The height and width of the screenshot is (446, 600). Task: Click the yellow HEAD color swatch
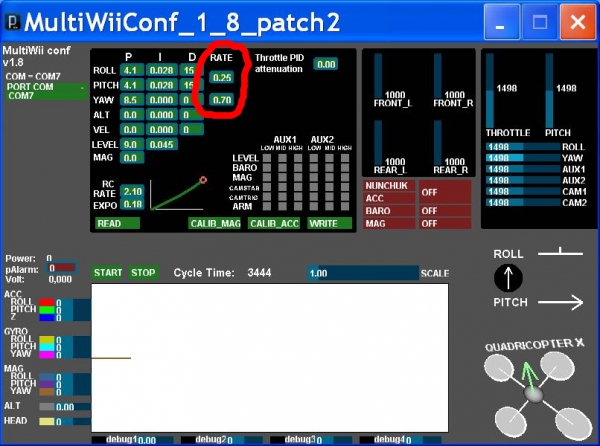pyautogui.click(x=47, y=422)
